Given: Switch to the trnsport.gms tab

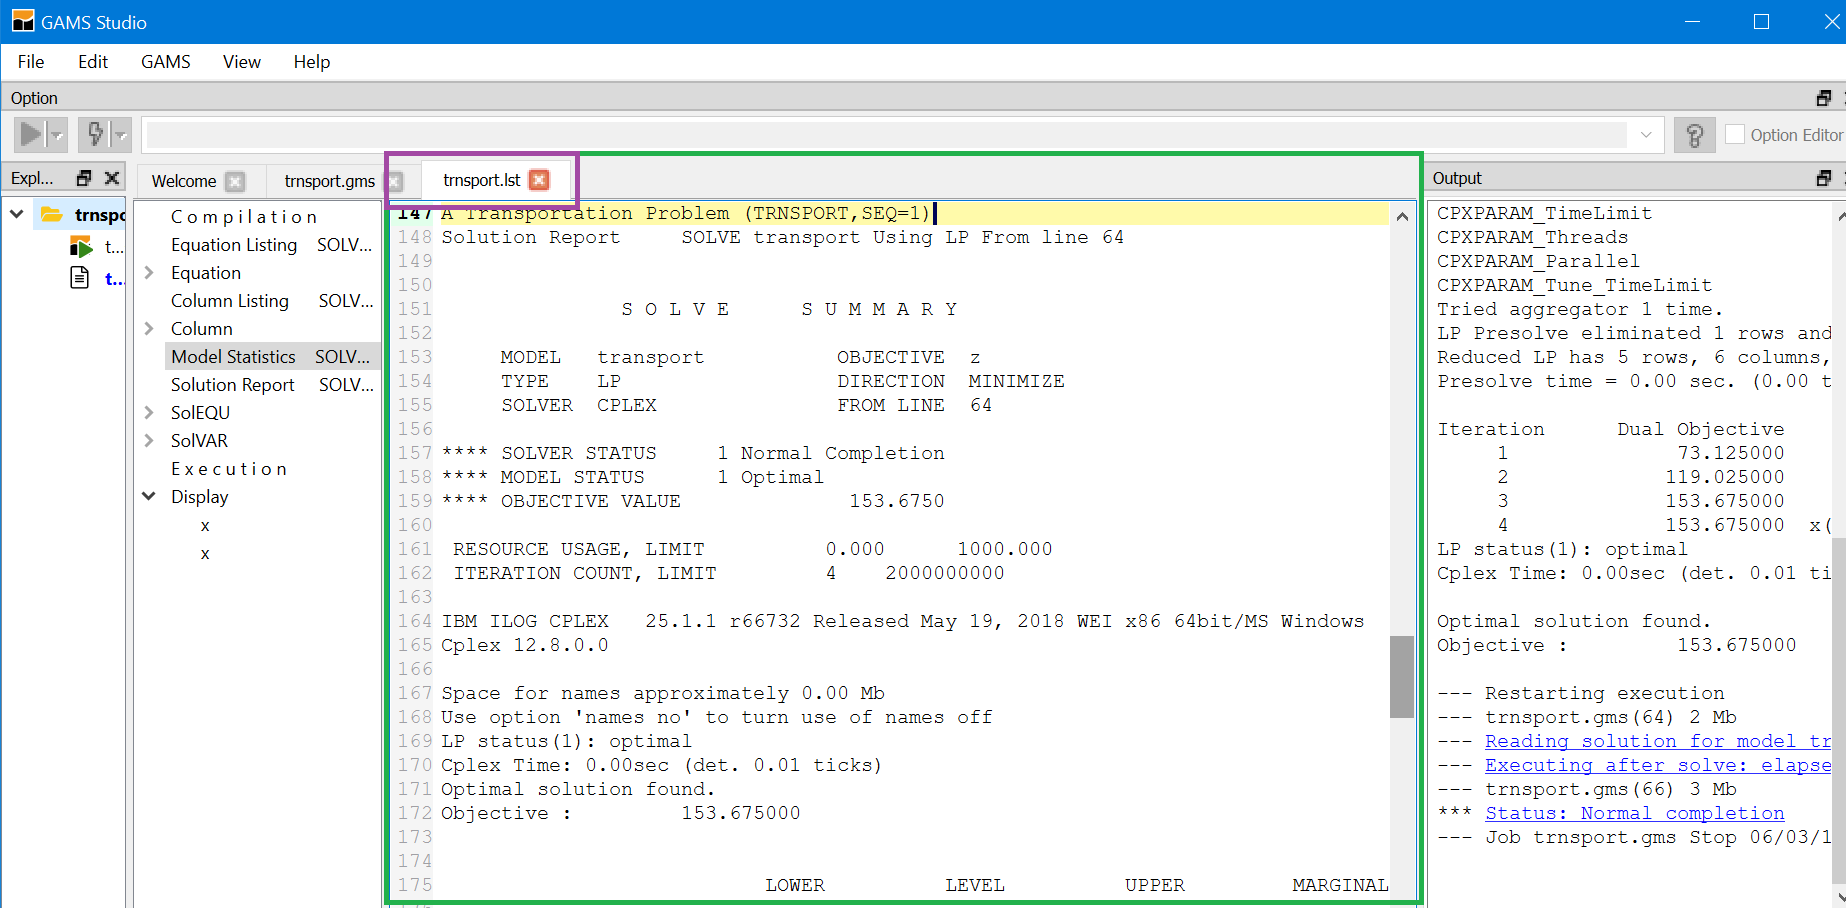Looking at the screenshot, I should 329,181.
